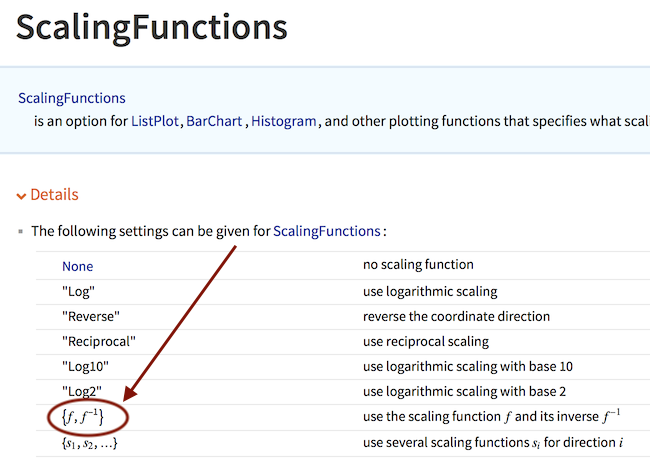The image size is (650, 474).
Task: Open the ListPlot documentation link
Action: [155, 121]
